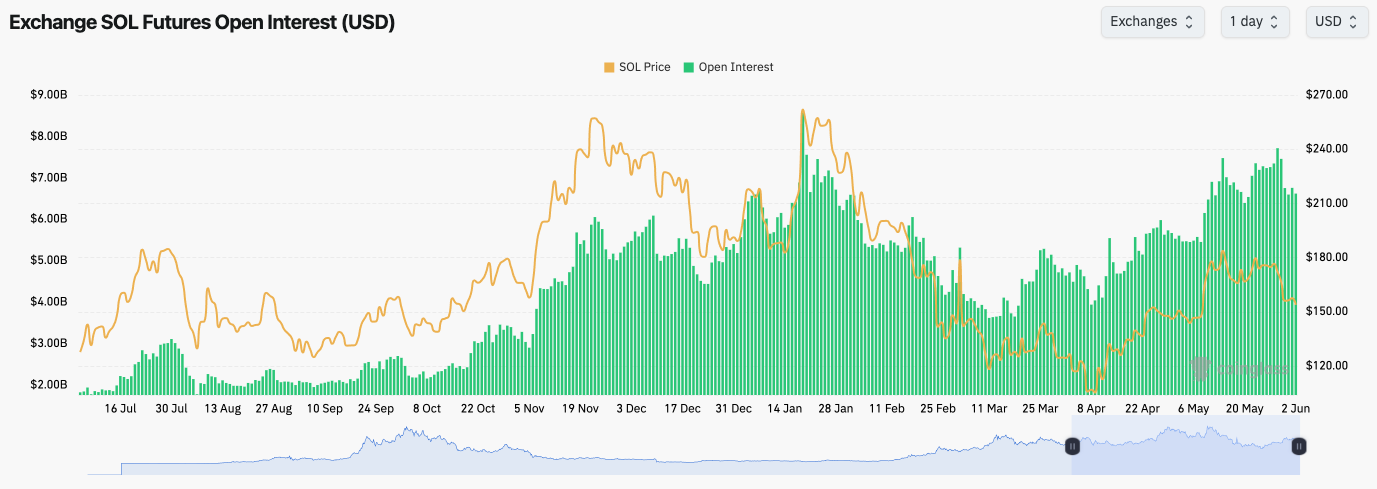Click the right range-slider handle icon
The image size is (1377, 489).
click(1298, 446)
